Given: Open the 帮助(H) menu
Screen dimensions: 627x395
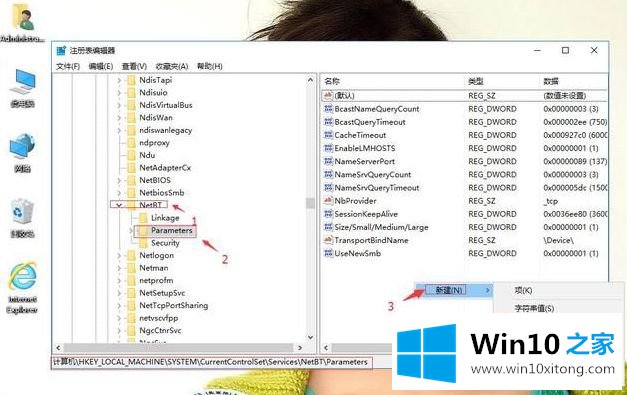Looking at the screenshot, I should (x=210, y=66).
